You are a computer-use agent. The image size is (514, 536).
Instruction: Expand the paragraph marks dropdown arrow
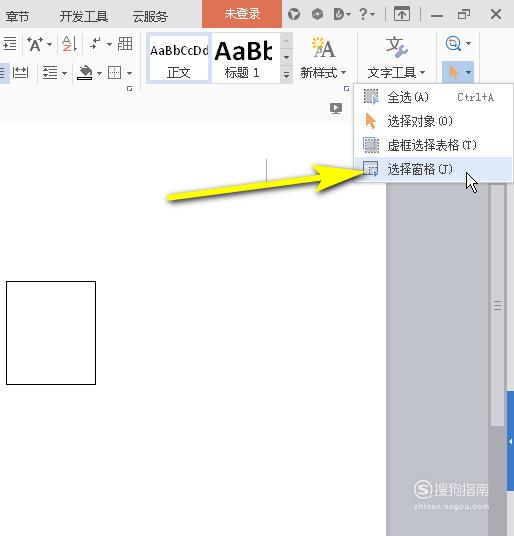click(x=109, y=44)
